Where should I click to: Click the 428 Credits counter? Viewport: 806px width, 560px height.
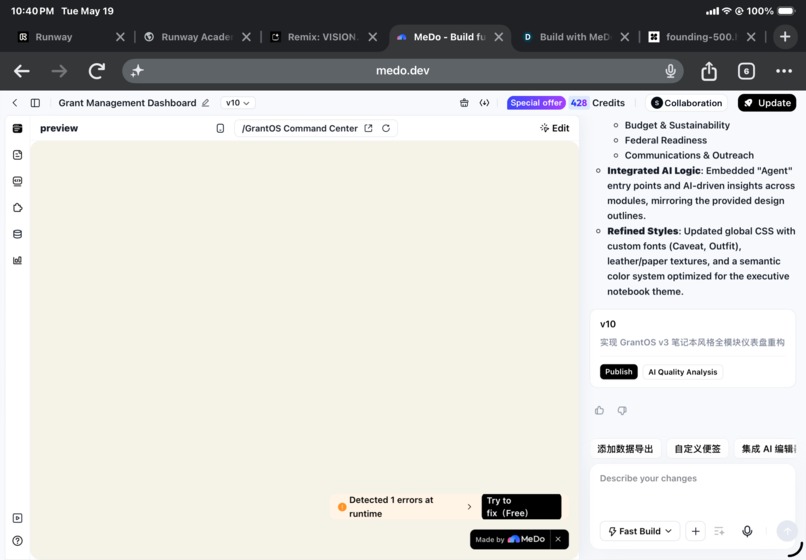pyautogui.click(x=597, y=103)
